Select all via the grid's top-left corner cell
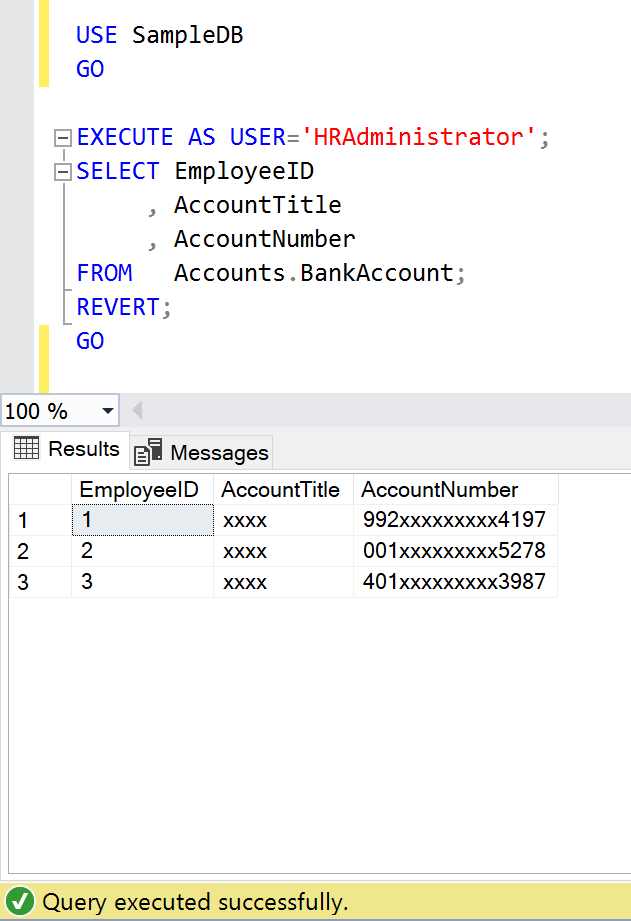The width and height of the screenshot is (631, 921). (40, 489)
